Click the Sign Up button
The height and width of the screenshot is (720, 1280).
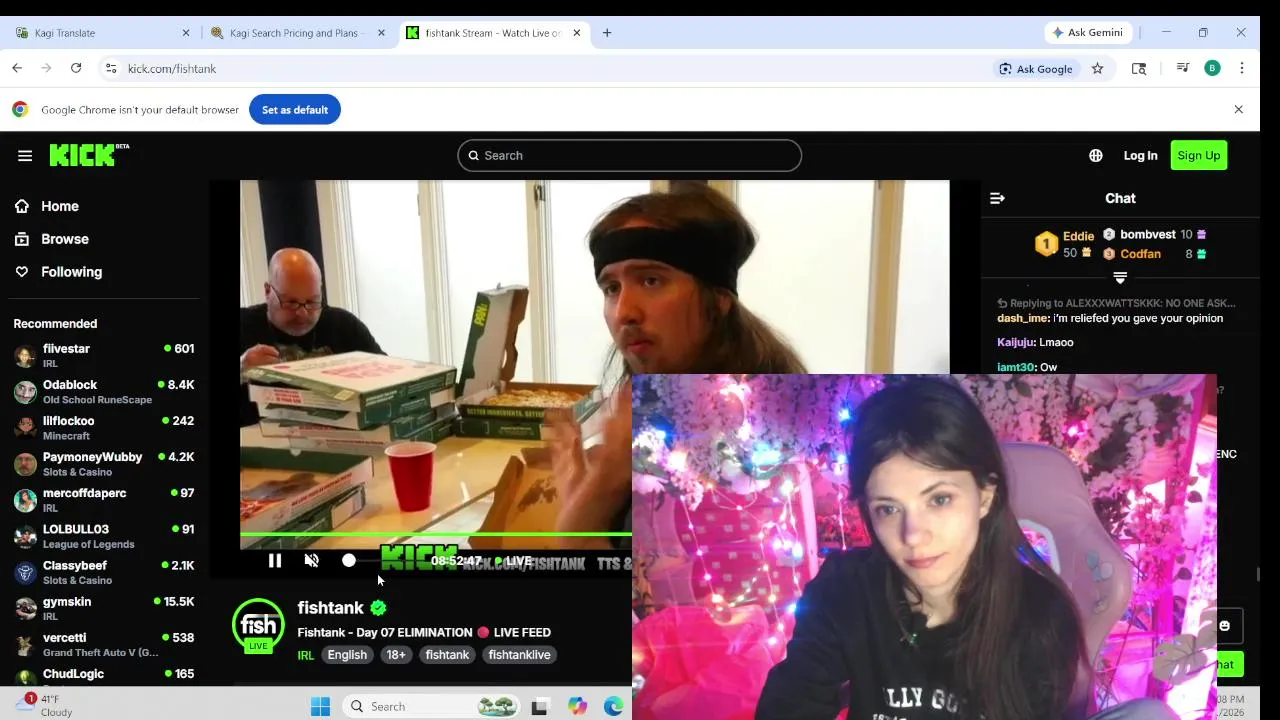click(1198, 155)
